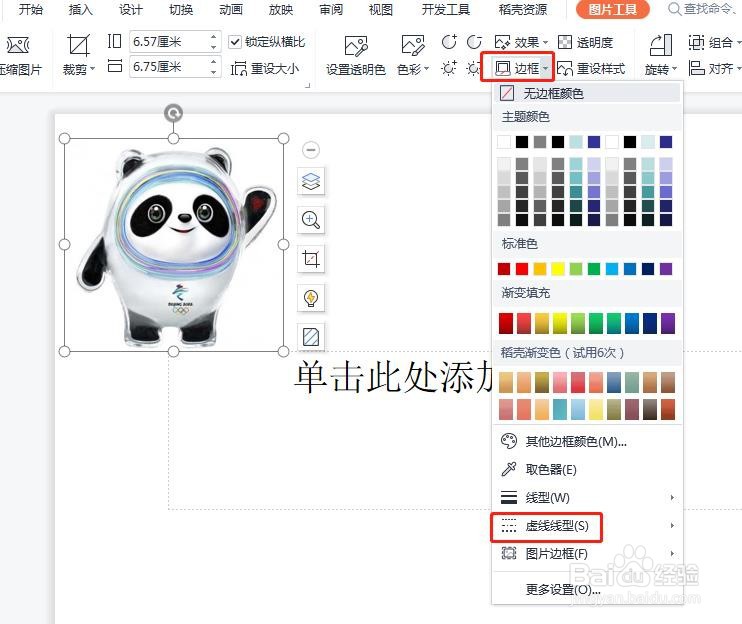Choose the red gradient fill swatch

(x=506, y=324)
